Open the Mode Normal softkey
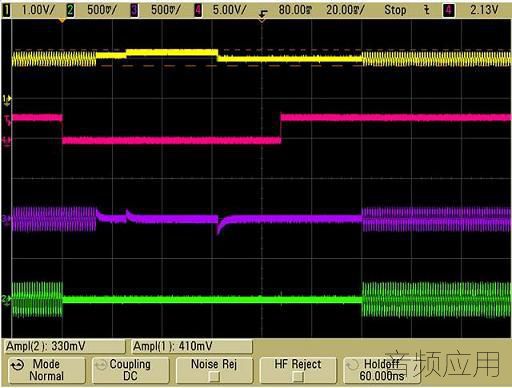 tap(47, 370)
